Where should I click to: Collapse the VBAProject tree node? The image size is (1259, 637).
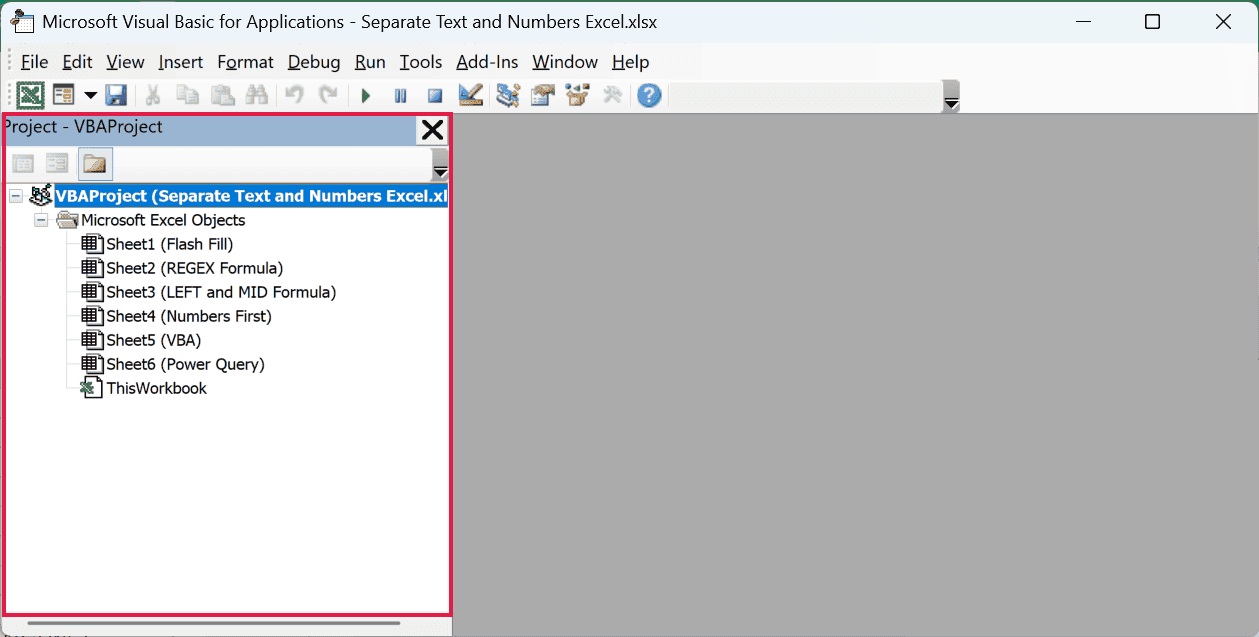[17, 196]
